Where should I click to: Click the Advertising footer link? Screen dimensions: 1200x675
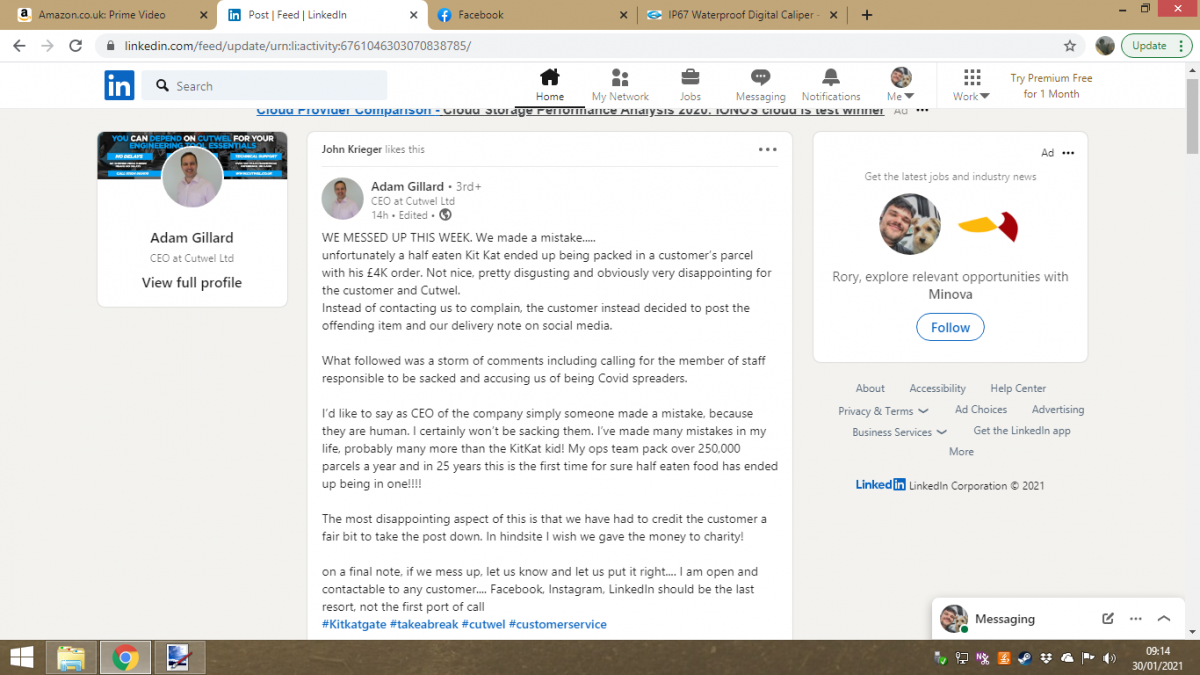pos(1058,410)
